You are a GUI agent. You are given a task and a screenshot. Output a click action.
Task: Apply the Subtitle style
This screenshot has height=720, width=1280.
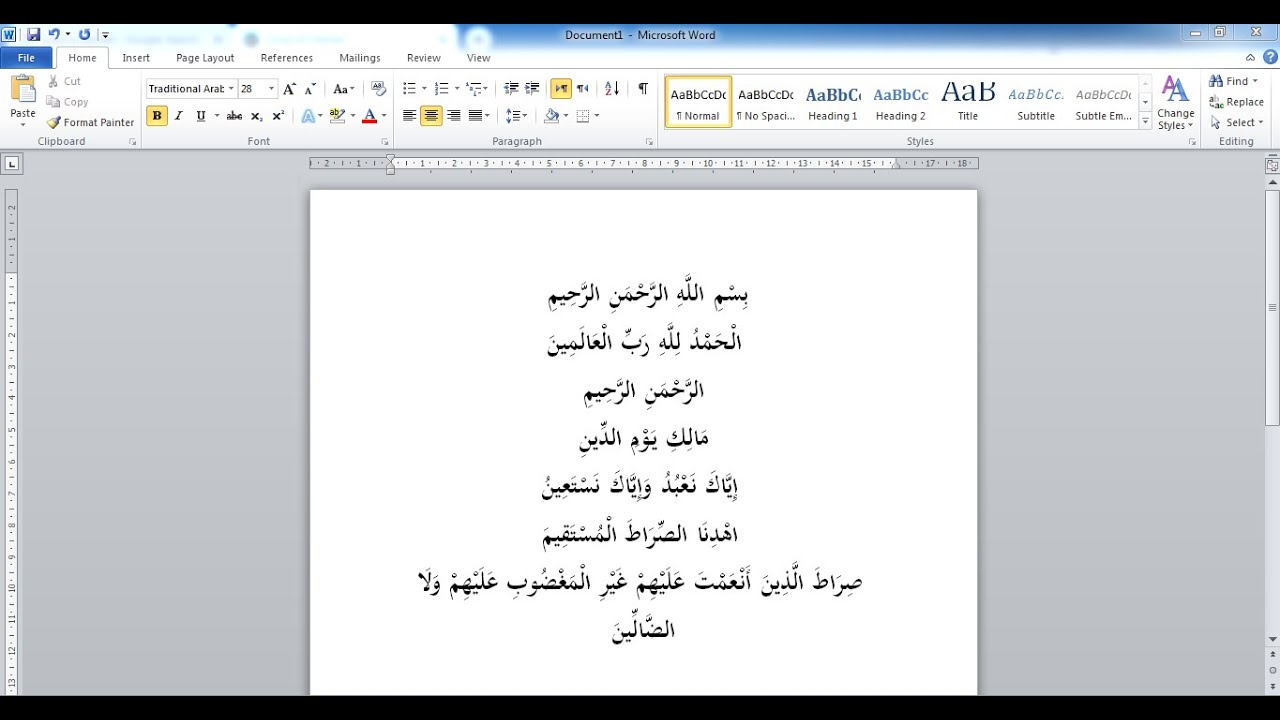pyautogui.click(x=1036, y=102)
